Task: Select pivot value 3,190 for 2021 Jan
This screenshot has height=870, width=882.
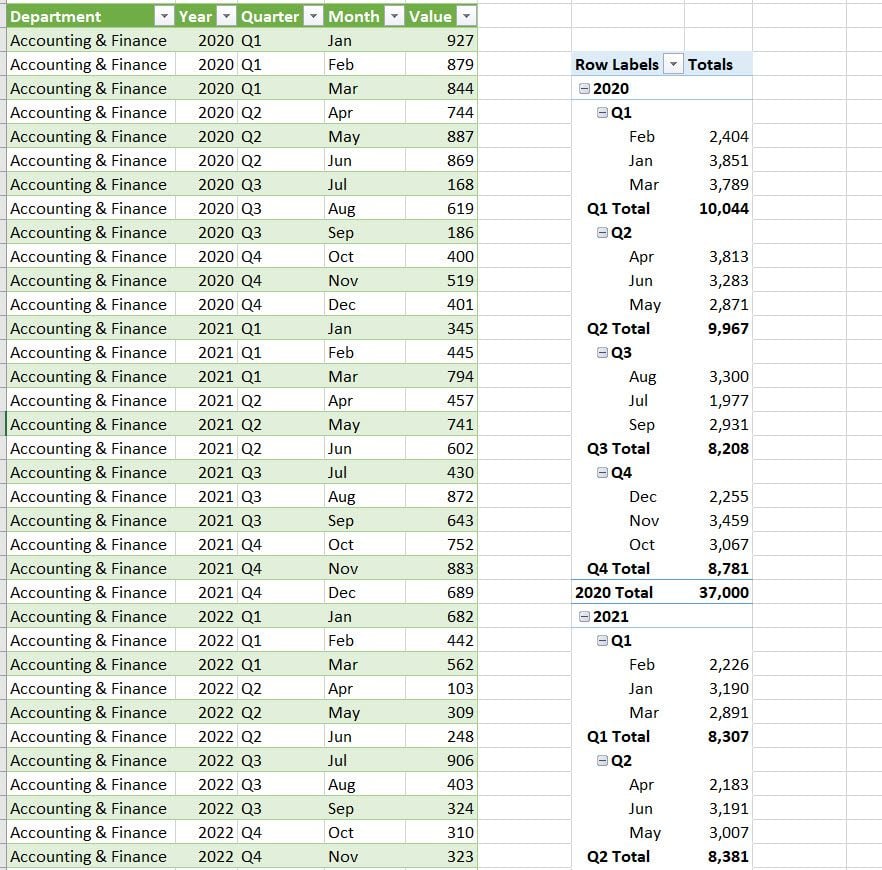Action: click(718, 688)
